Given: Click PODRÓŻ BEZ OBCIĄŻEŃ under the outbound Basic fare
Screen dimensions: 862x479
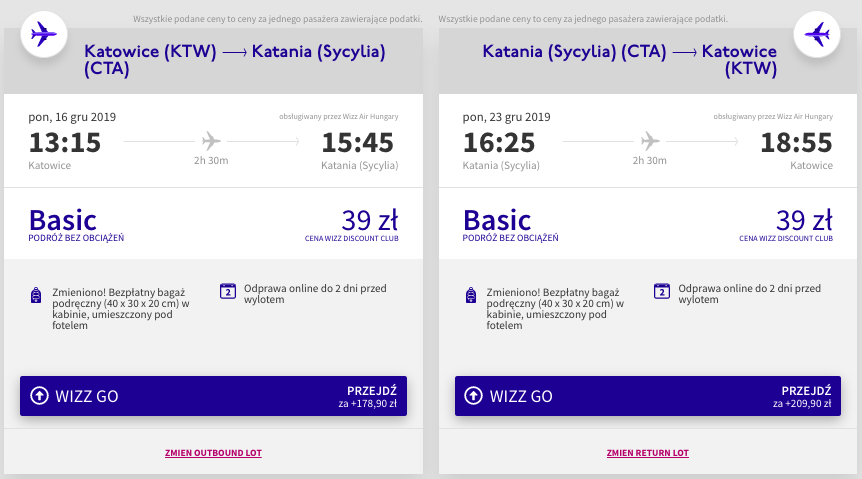Looking at the screenshot, I should [76, 238].
